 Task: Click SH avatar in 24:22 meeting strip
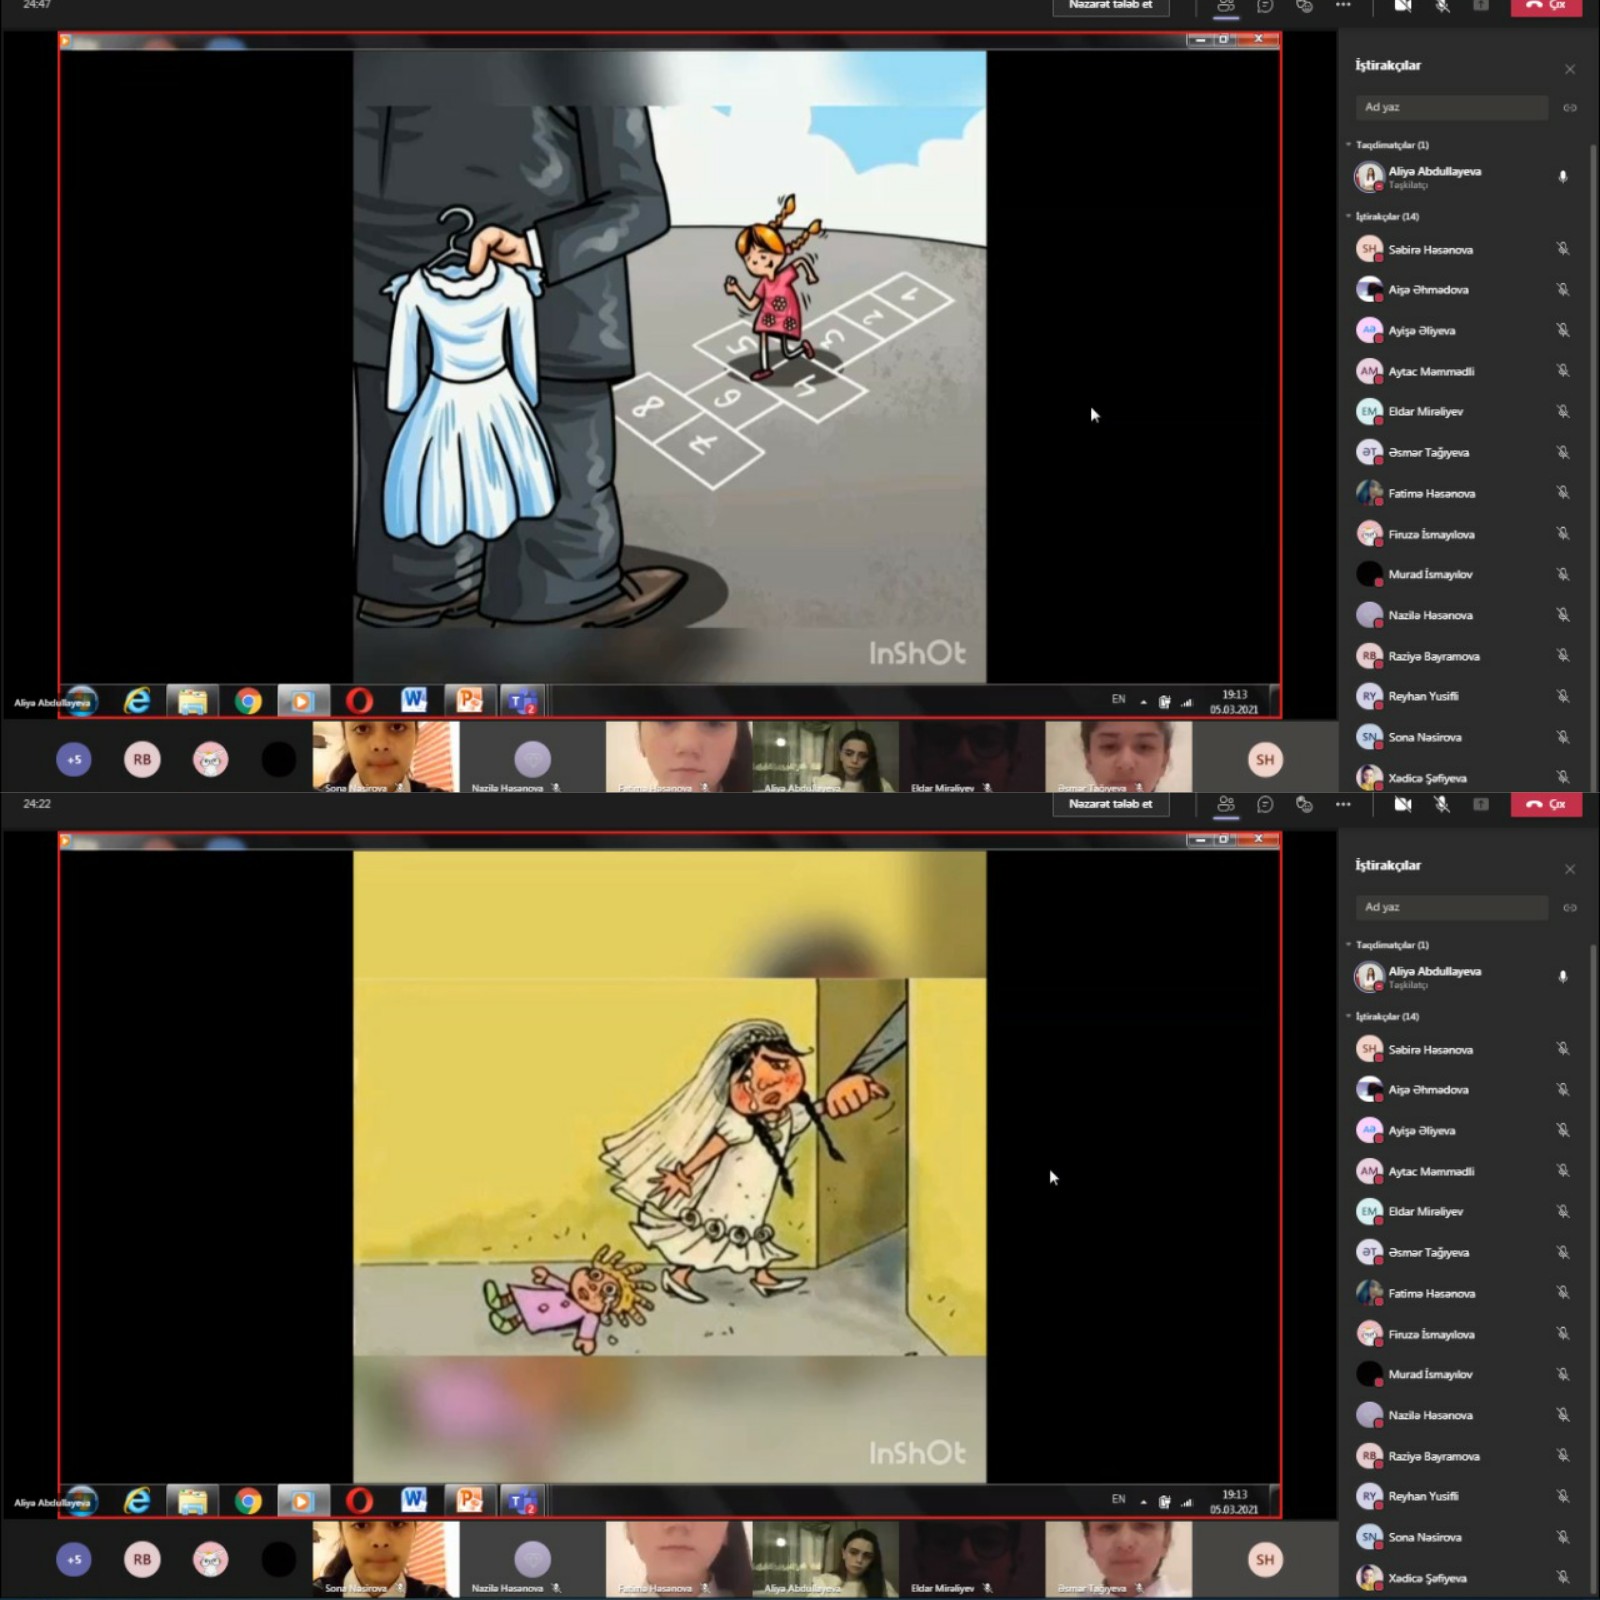pyautogui.click(x=1265, y=1559)
